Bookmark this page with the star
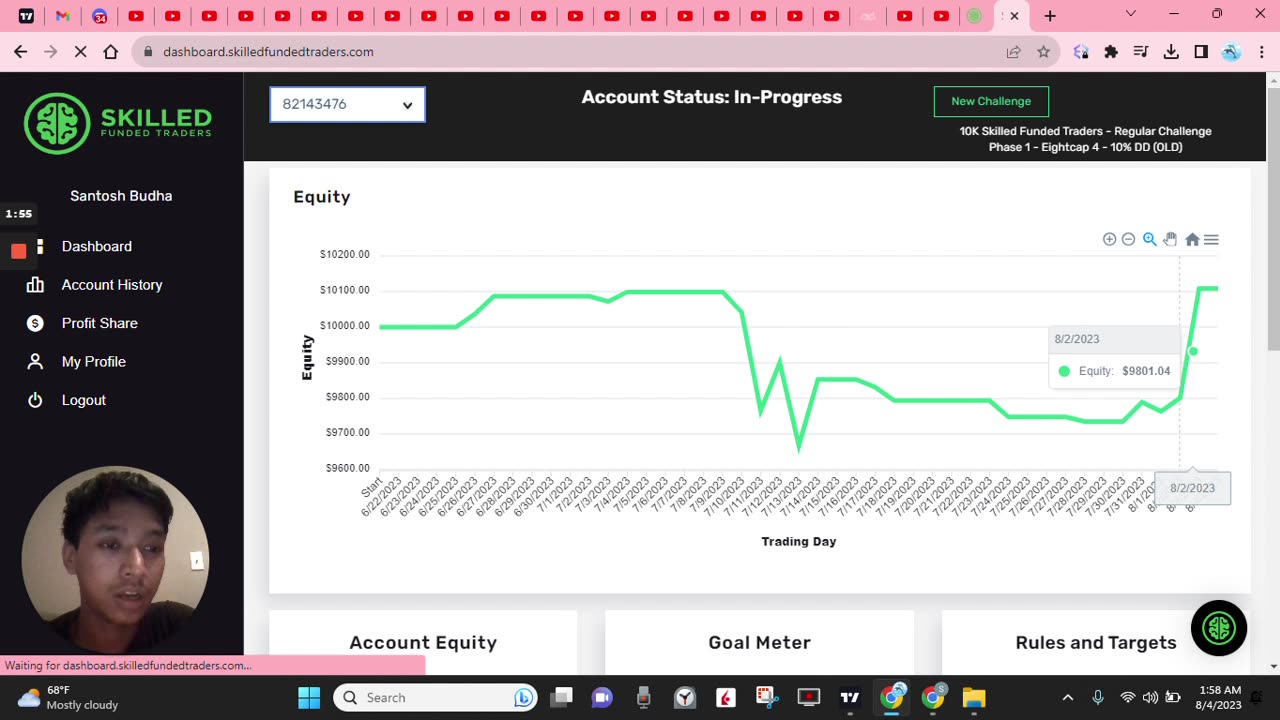This screenshot has width=1280, height=720. tap(1043, 52)
